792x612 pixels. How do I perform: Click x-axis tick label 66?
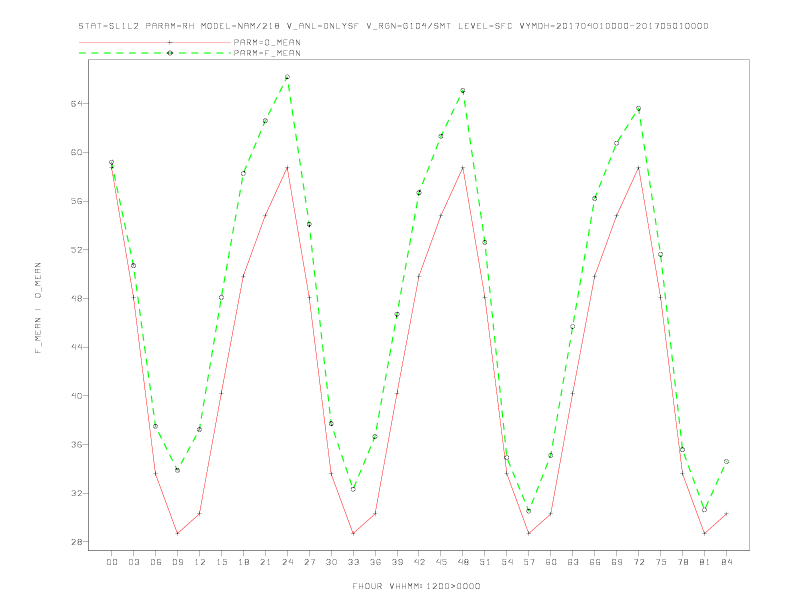tap(595, 562)
